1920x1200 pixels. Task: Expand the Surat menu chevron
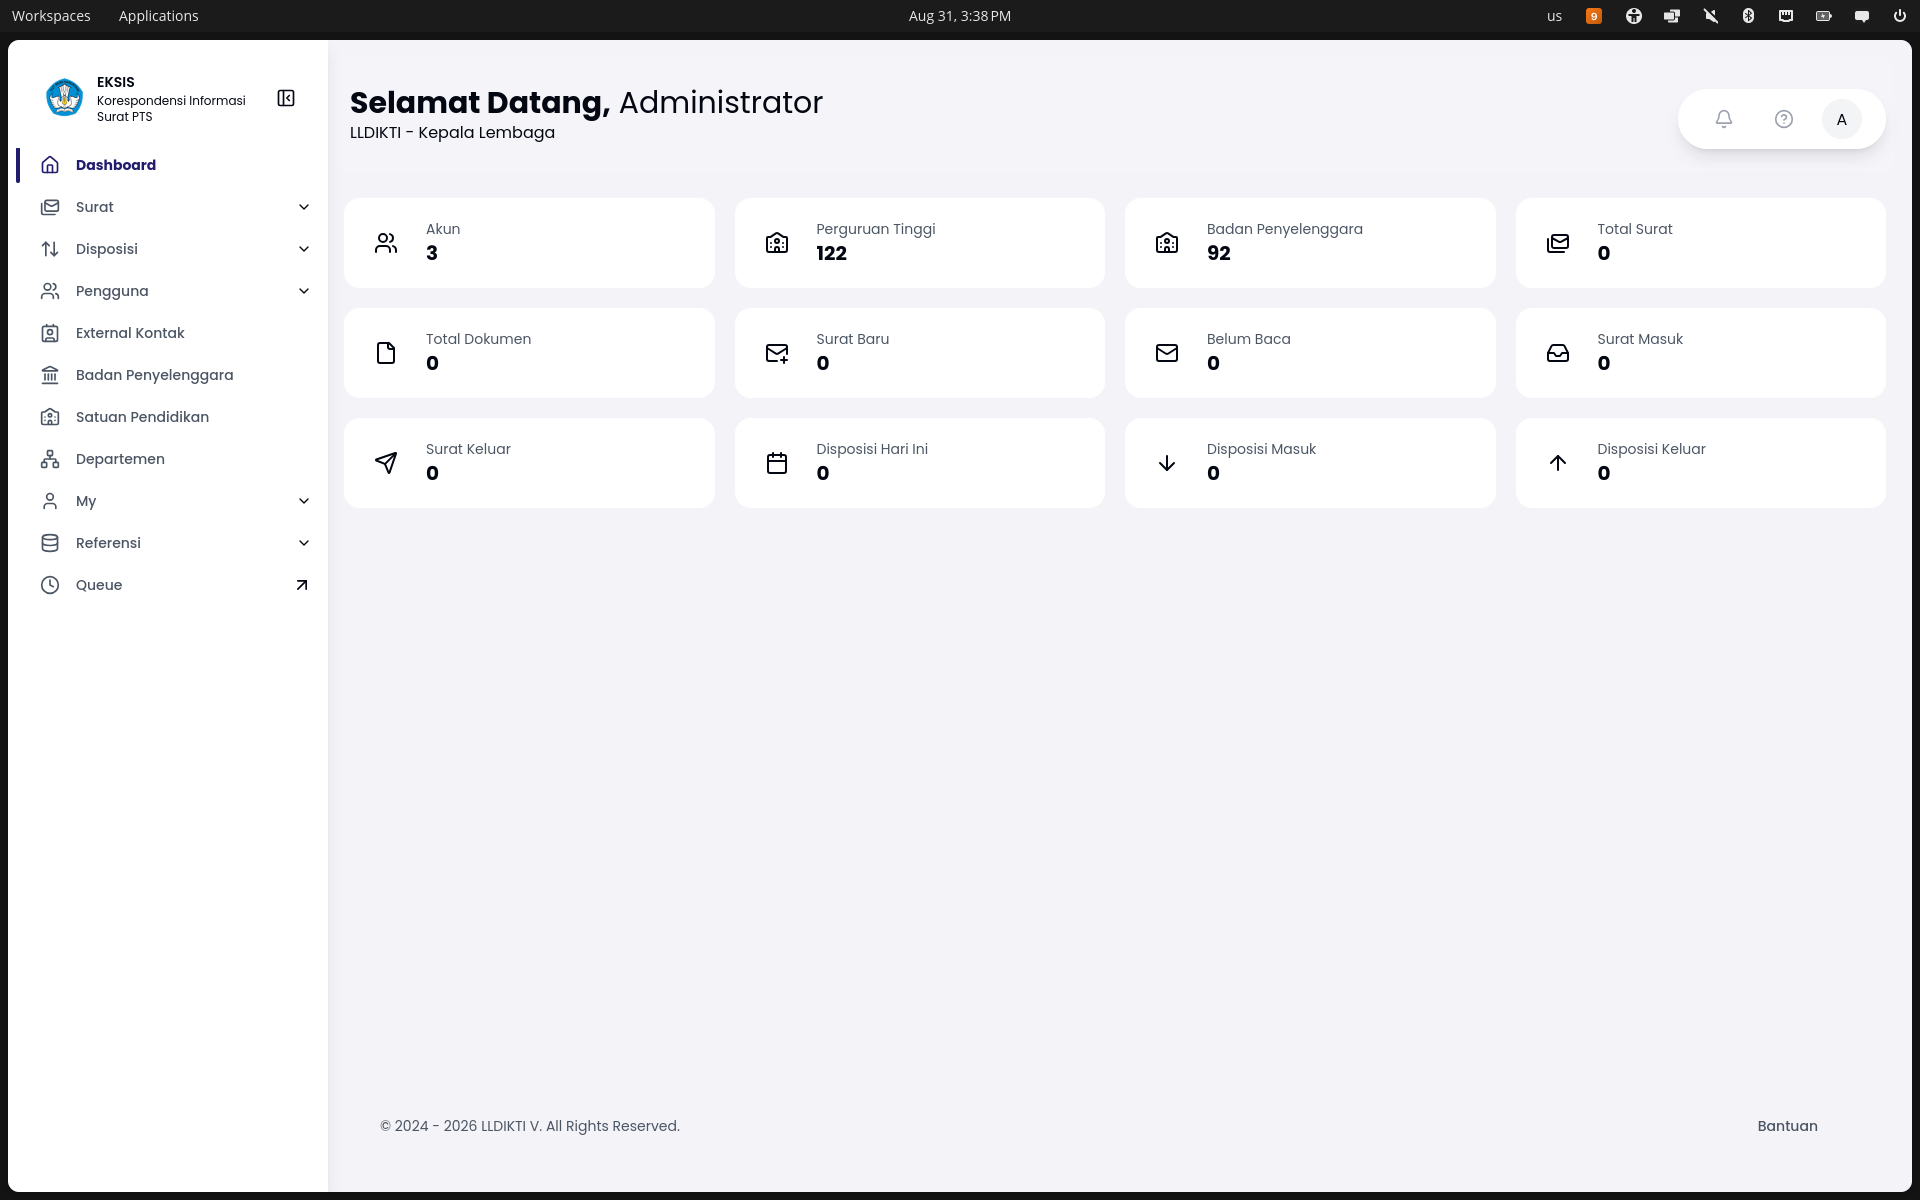[x=304, y=207]
